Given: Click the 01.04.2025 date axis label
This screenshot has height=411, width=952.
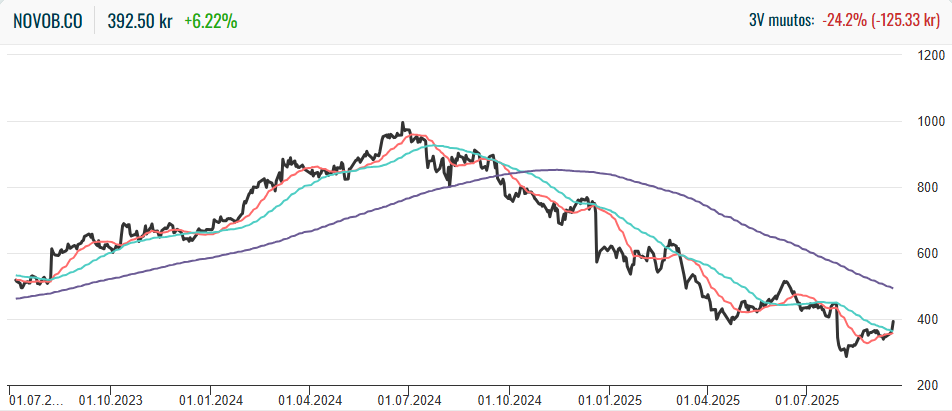Looking at the screenshot, I should pyautogui.click(x=707, y=398).
